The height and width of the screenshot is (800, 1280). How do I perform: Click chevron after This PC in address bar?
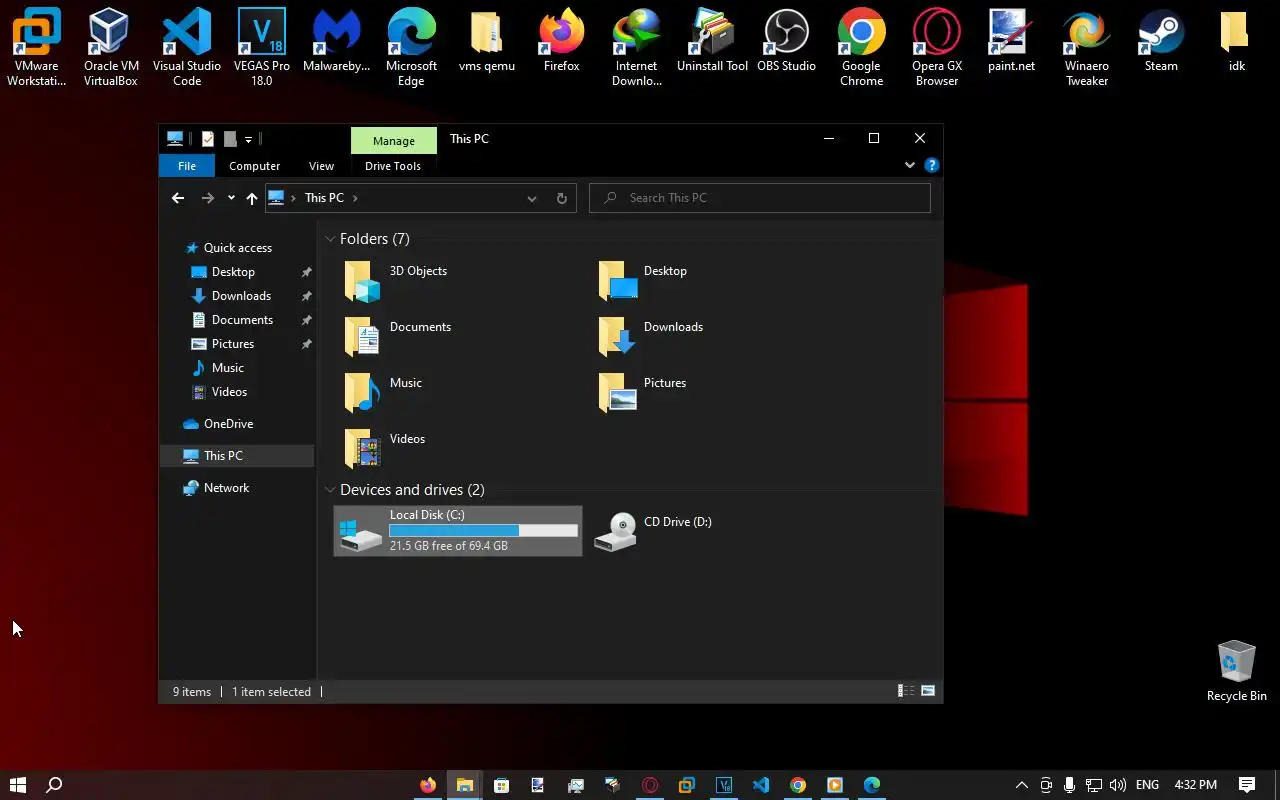pos(355,198)
